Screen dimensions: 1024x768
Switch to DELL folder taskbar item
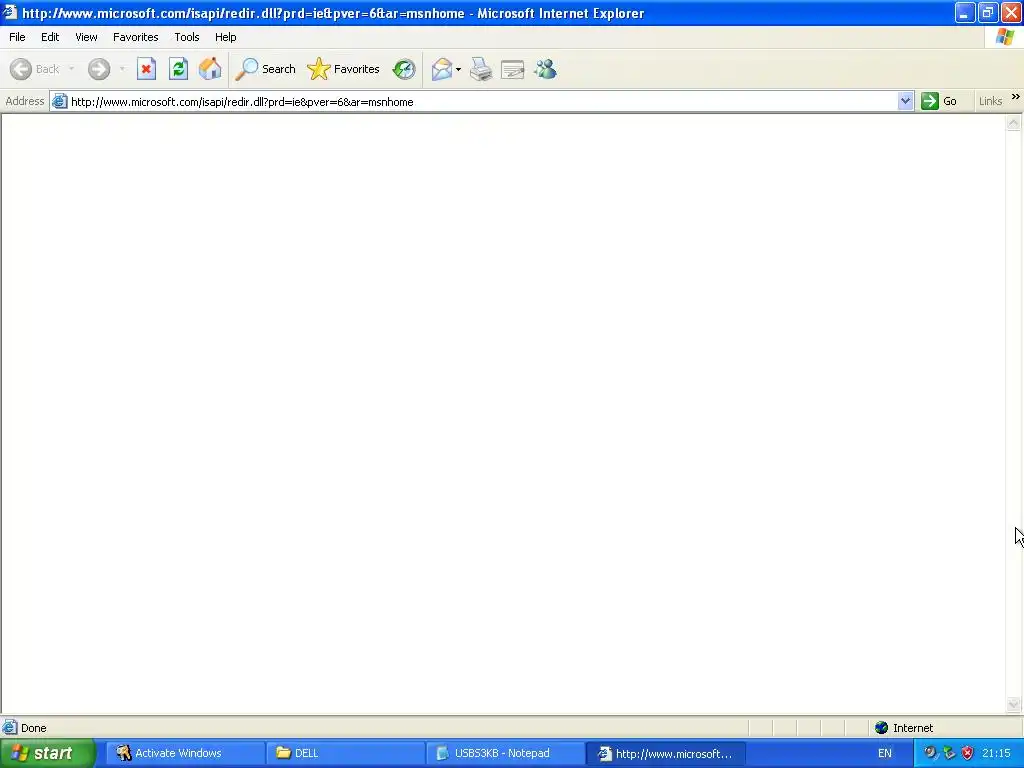pyautogui.click(x=345, y=753)
